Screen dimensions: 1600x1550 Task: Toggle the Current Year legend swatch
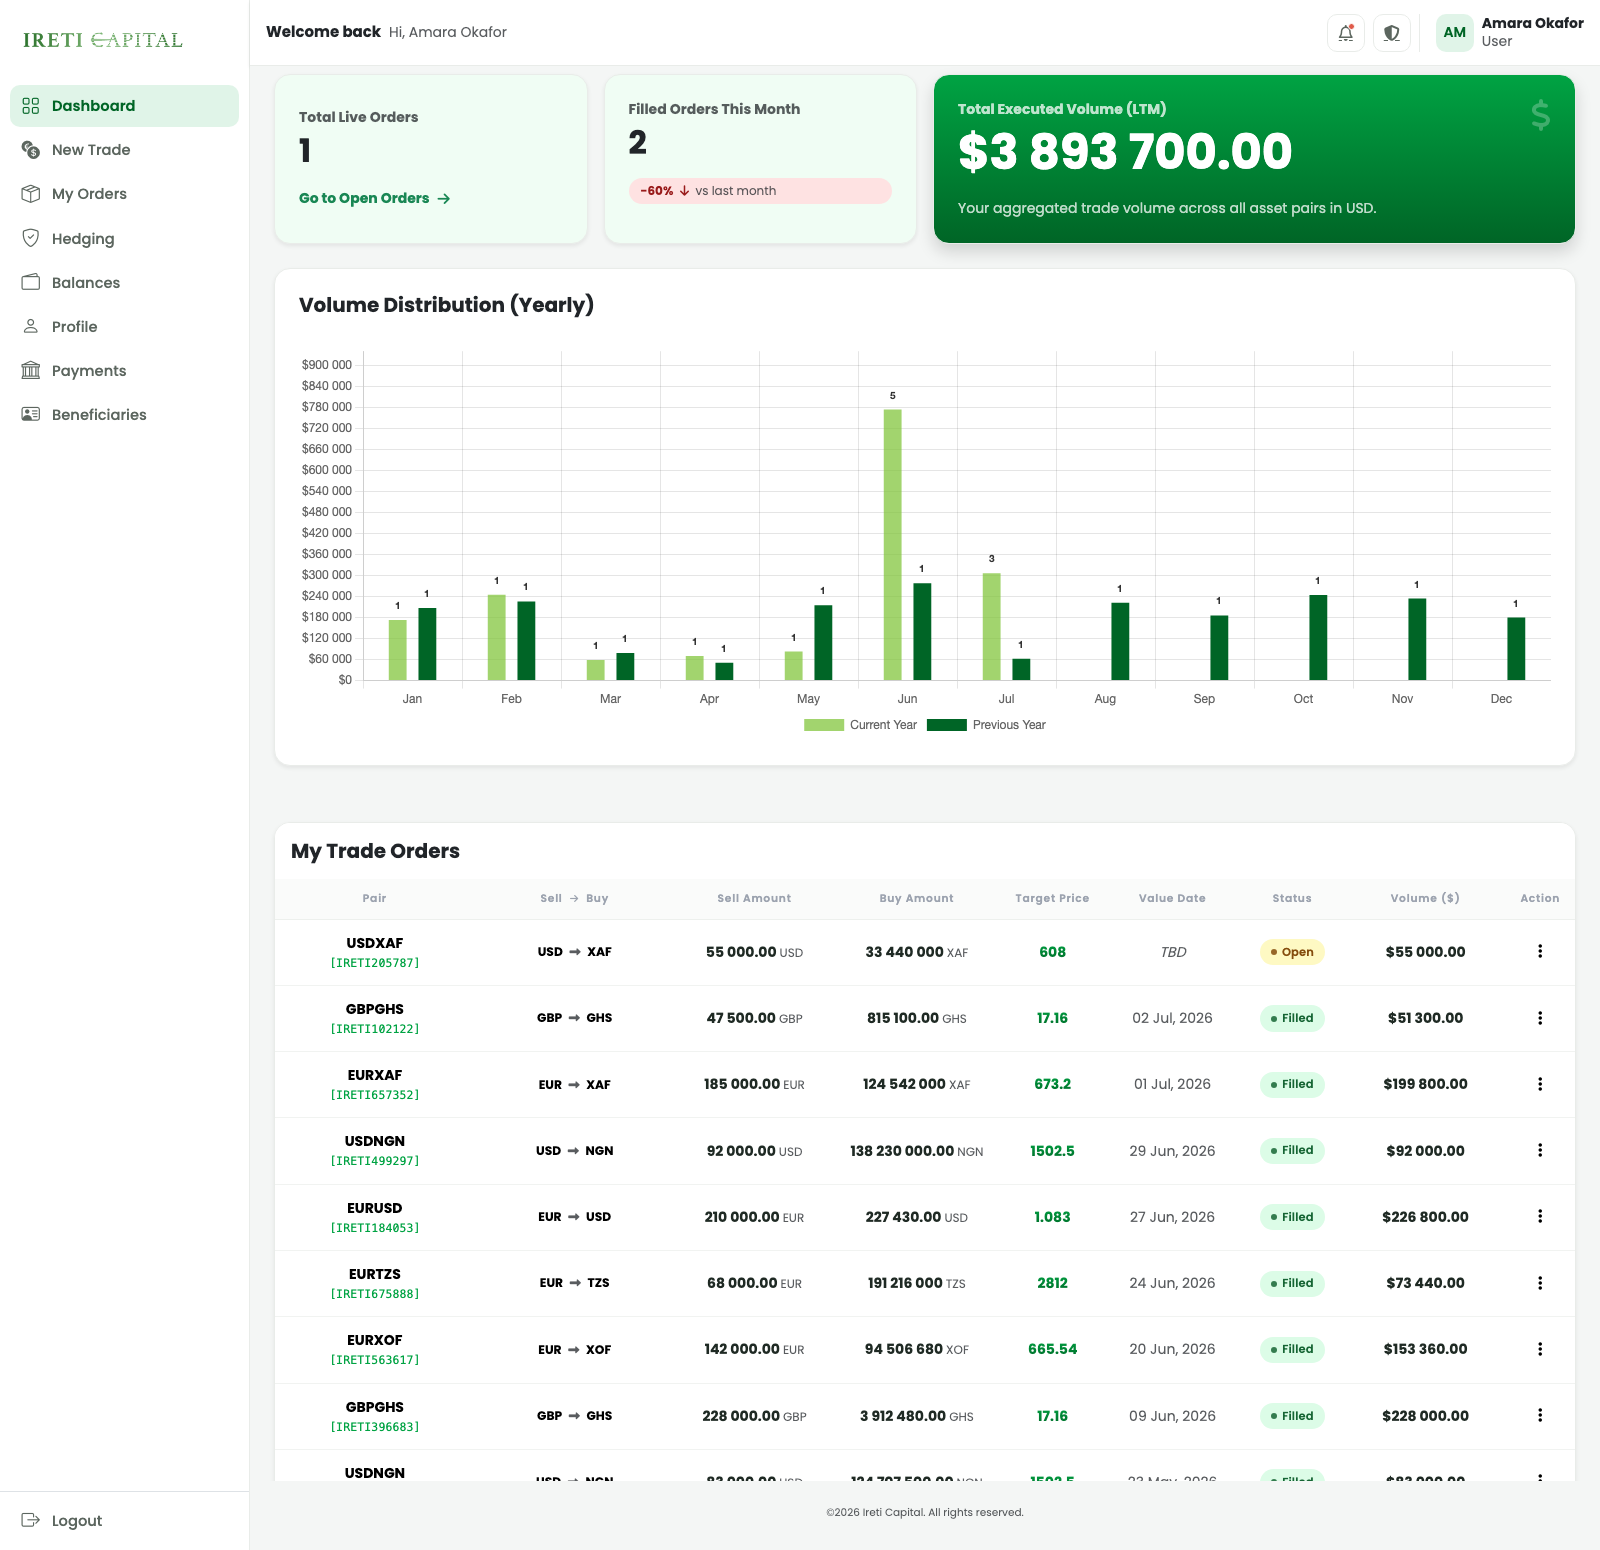tap(824, 725)
